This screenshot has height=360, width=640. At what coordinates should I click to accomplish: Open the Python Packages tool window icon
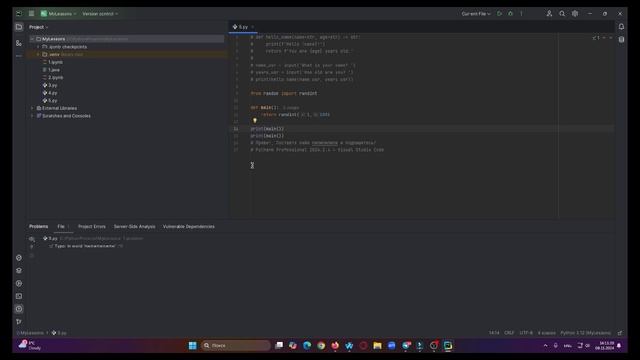click(19, 258)
